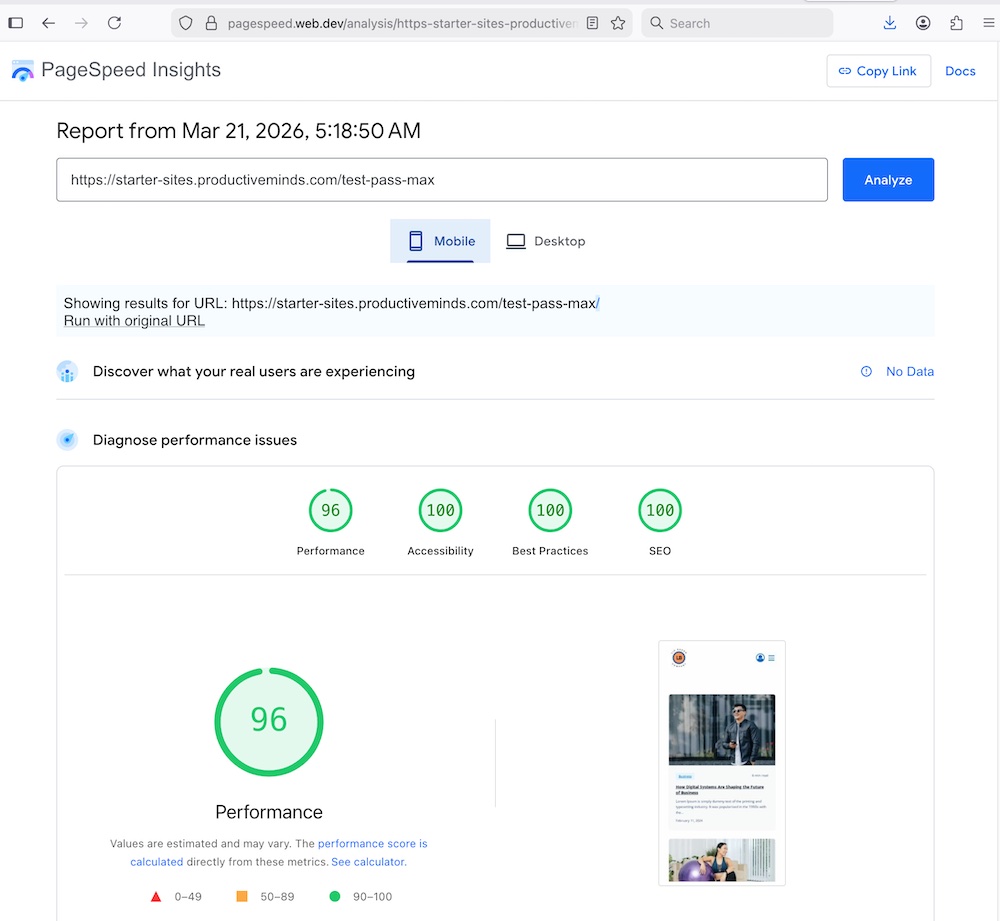This screenshot has width=1000, height=921.
Task: Click the PageSpeed Insights logo
Action: tap(22, 70)
